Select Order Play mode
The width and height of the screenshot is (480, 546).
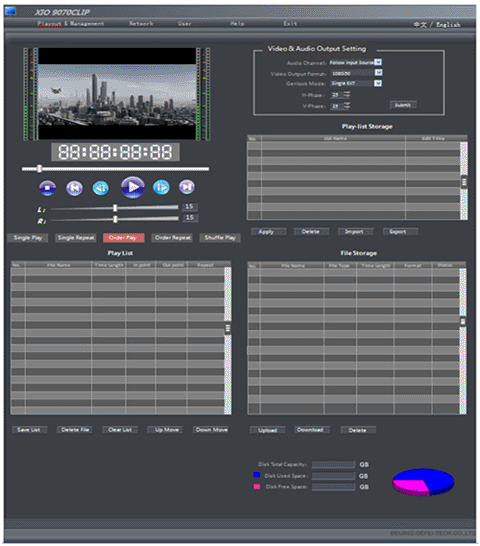[x=124, y=238]
